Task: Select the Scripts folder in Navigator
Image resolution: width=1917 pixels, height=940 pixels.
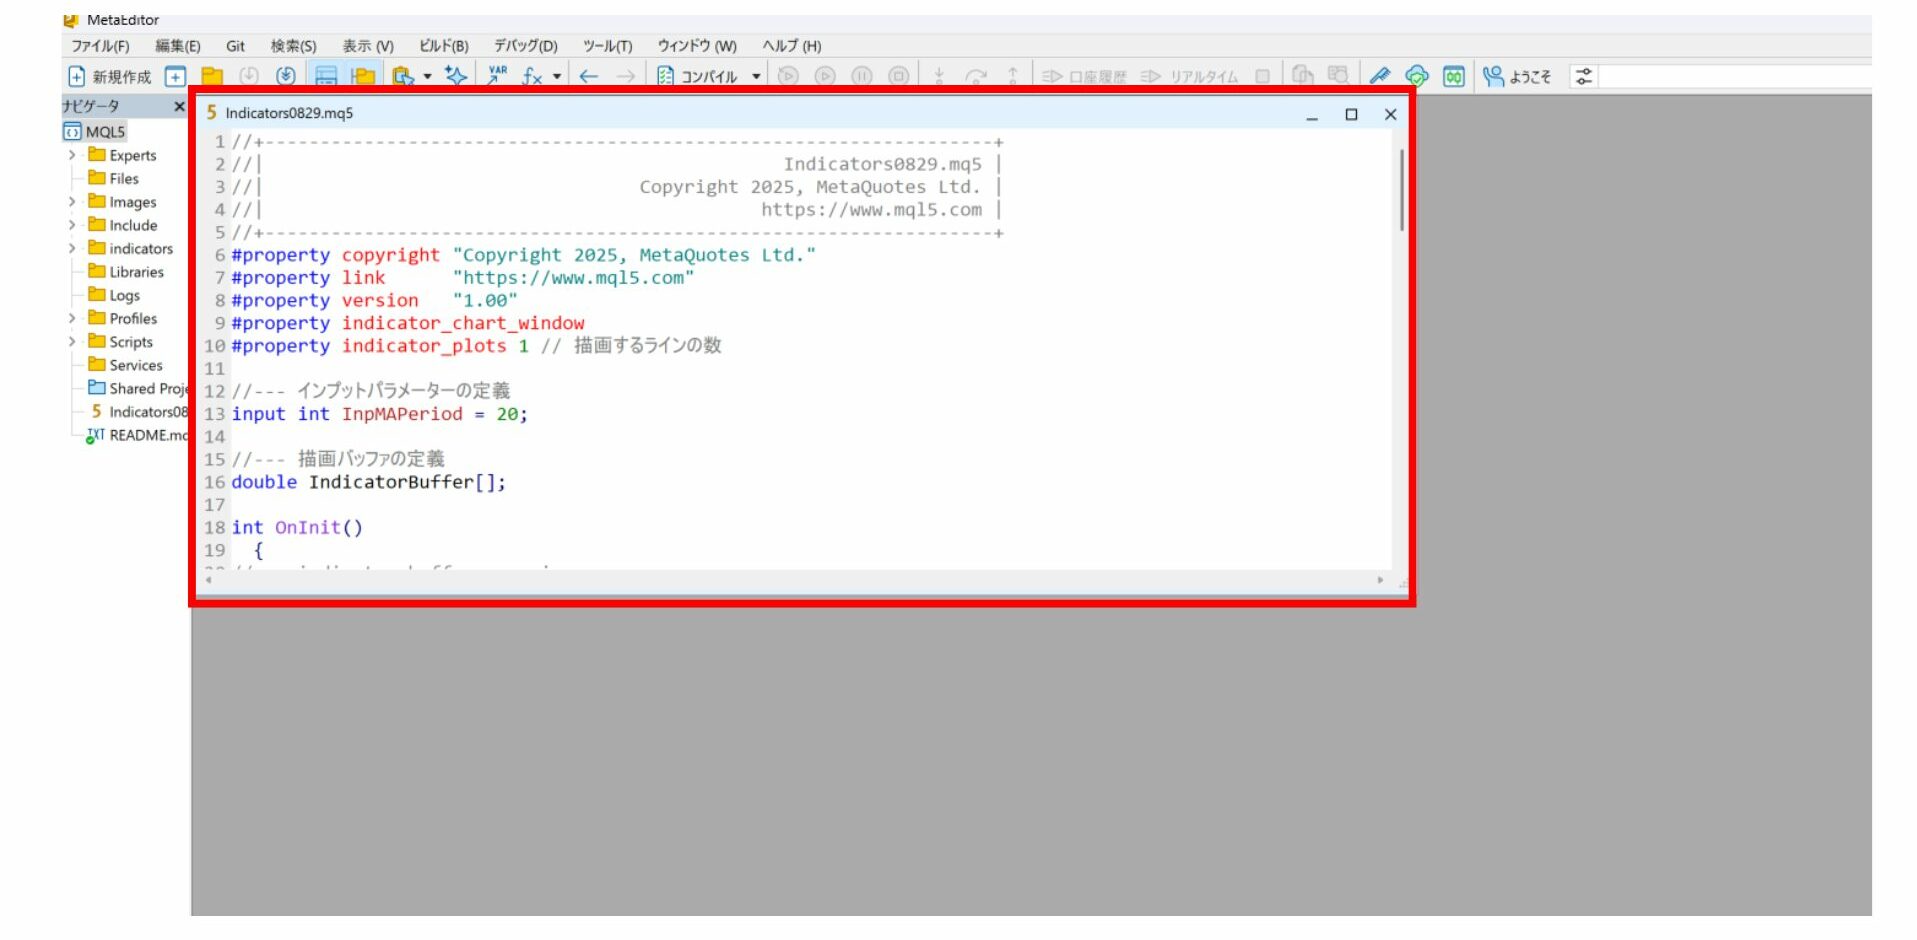Action: [130, 342]
